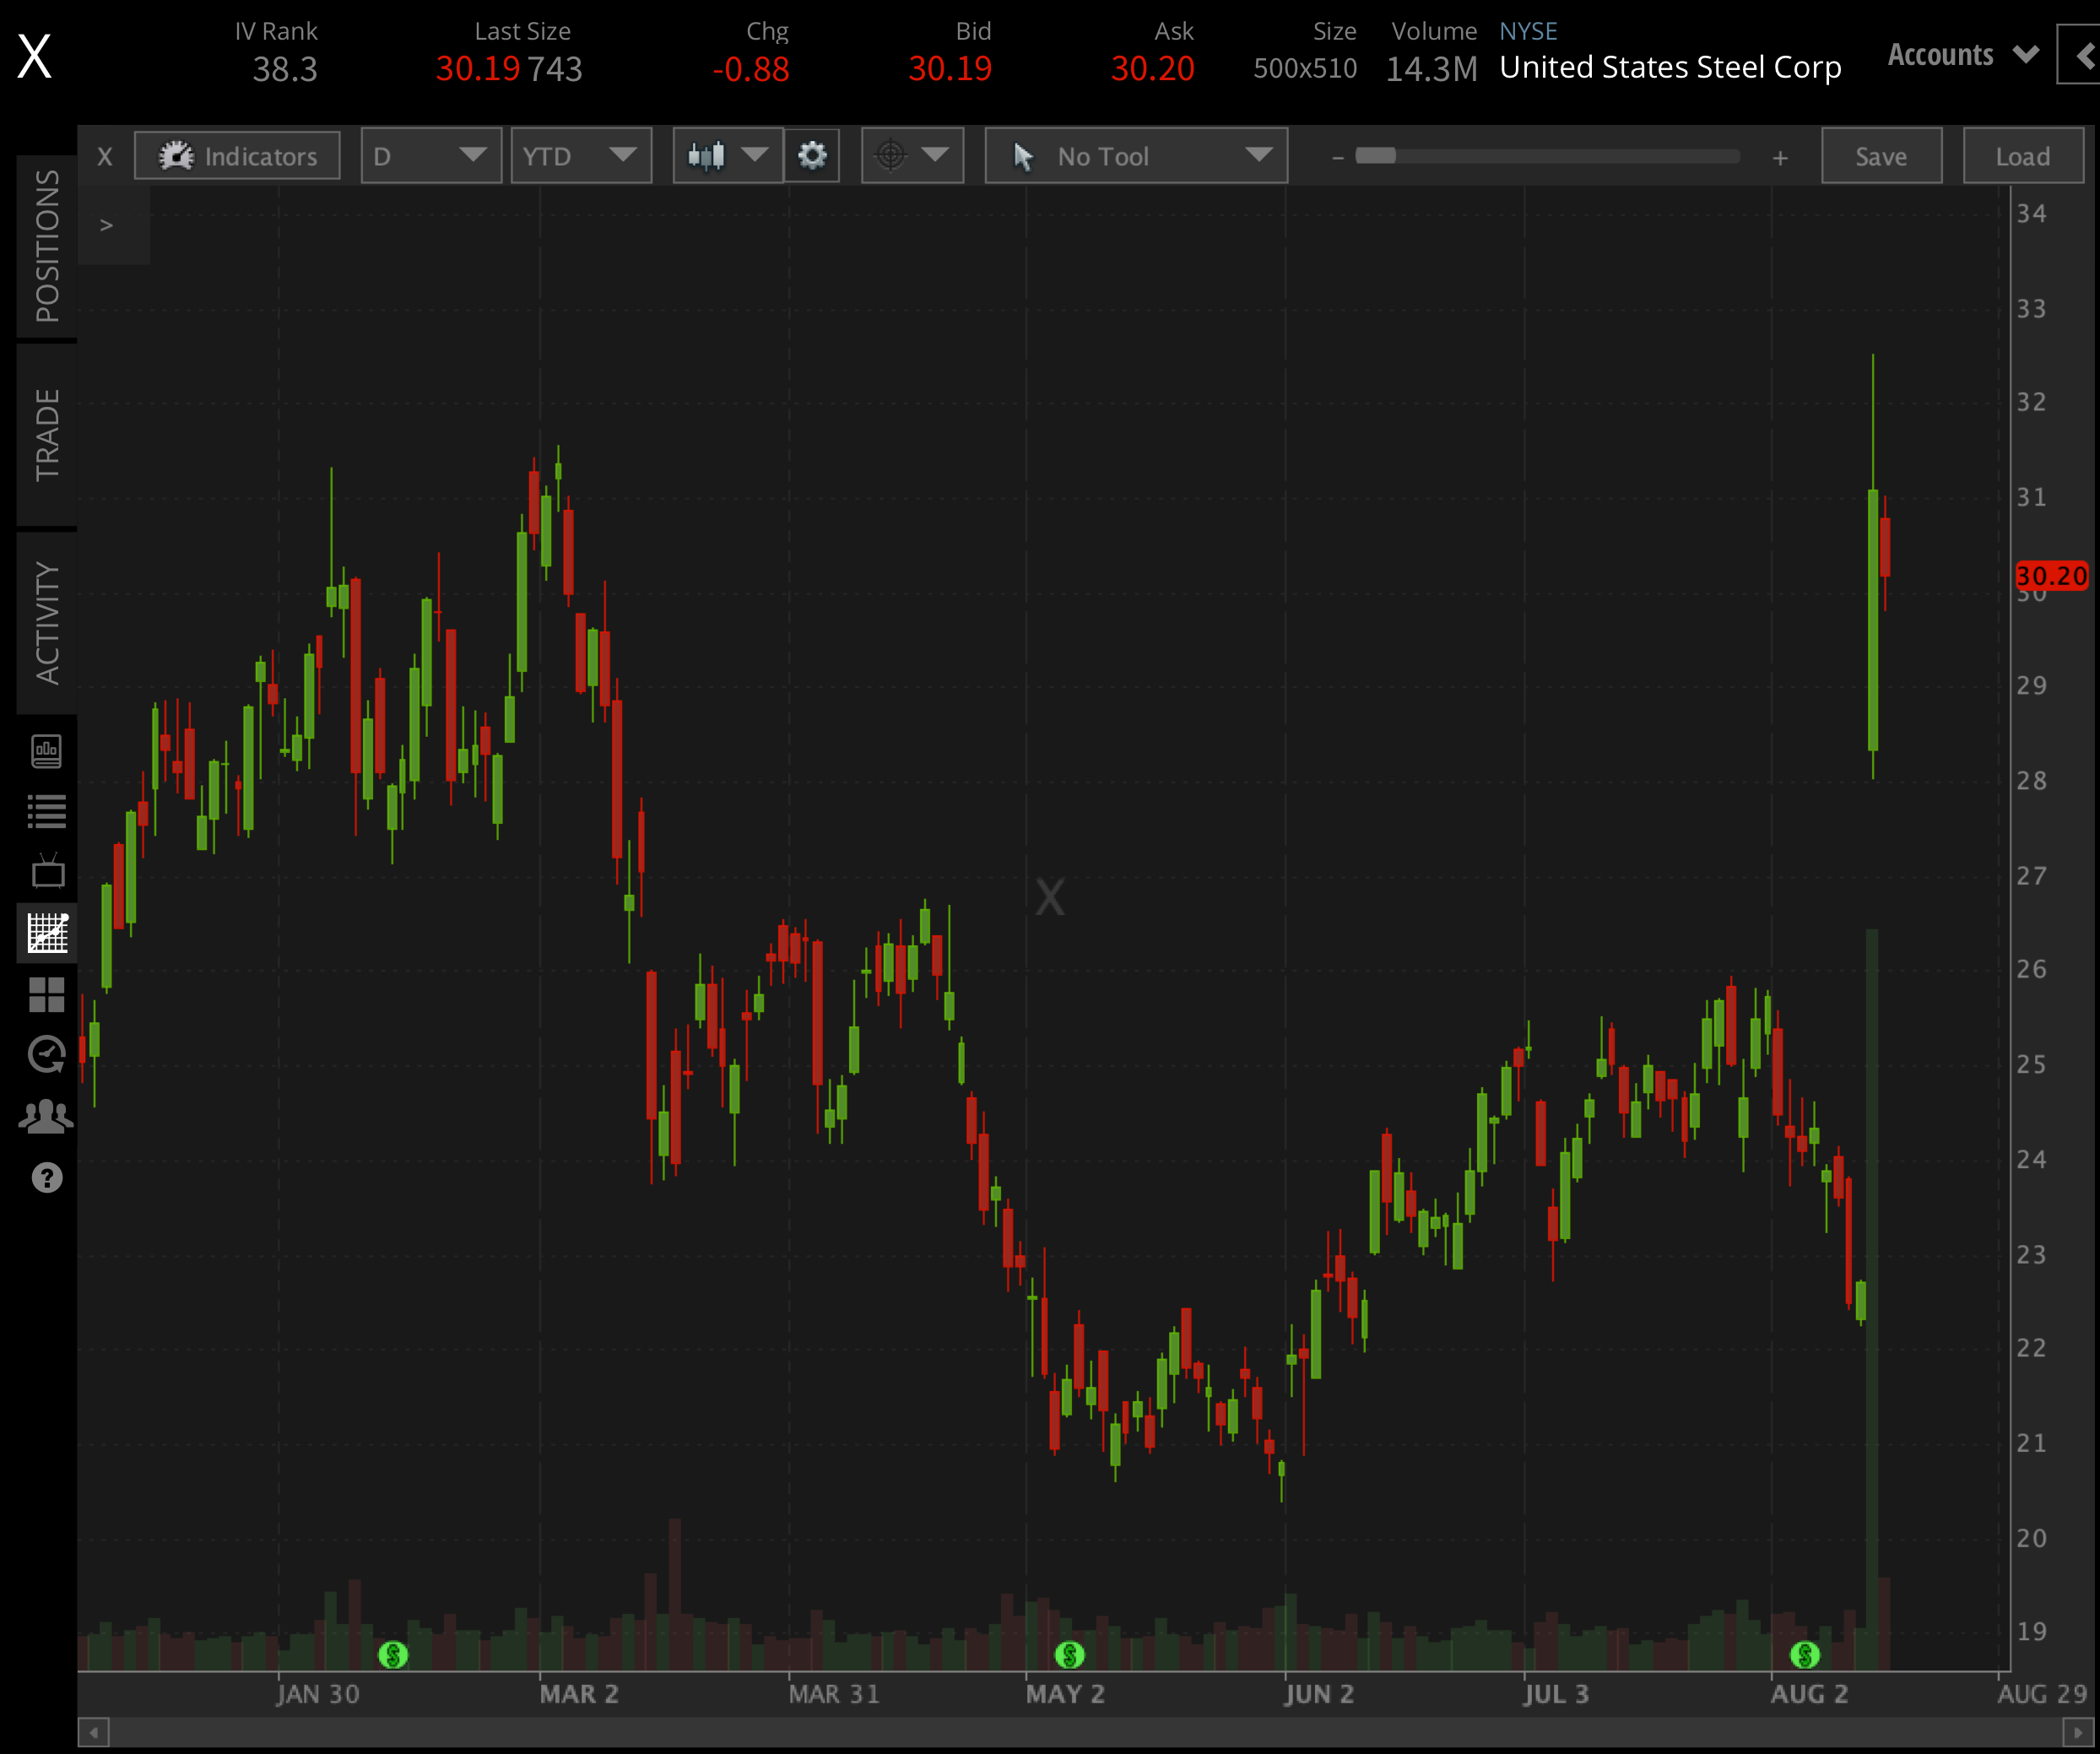Click the Save button
This screenshot has width=2100, height=1754.
tap(1881, 156)
